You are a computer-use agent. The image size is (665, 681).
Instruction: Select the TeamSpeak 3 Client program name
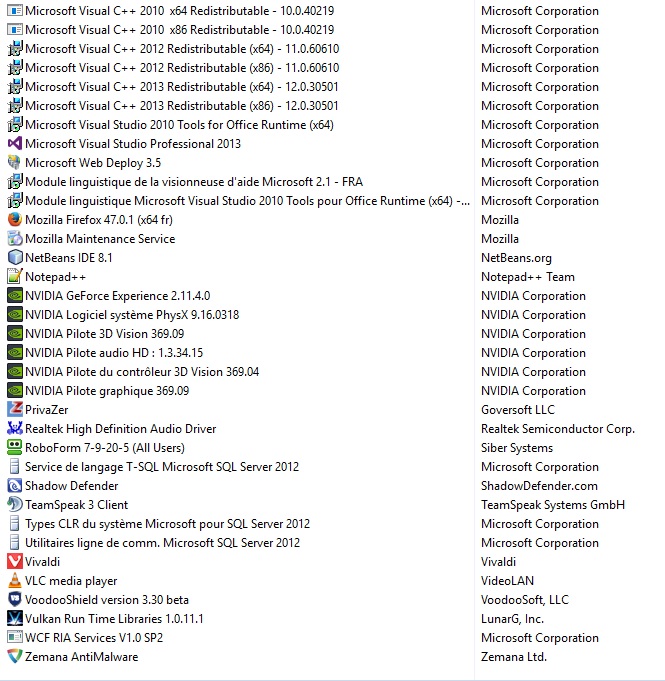tap(76, 505)
